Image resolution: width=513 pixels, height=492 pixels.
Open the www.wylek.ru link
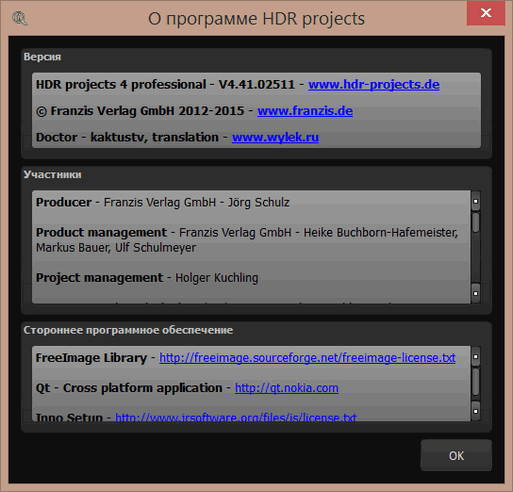tap(275, 137)
